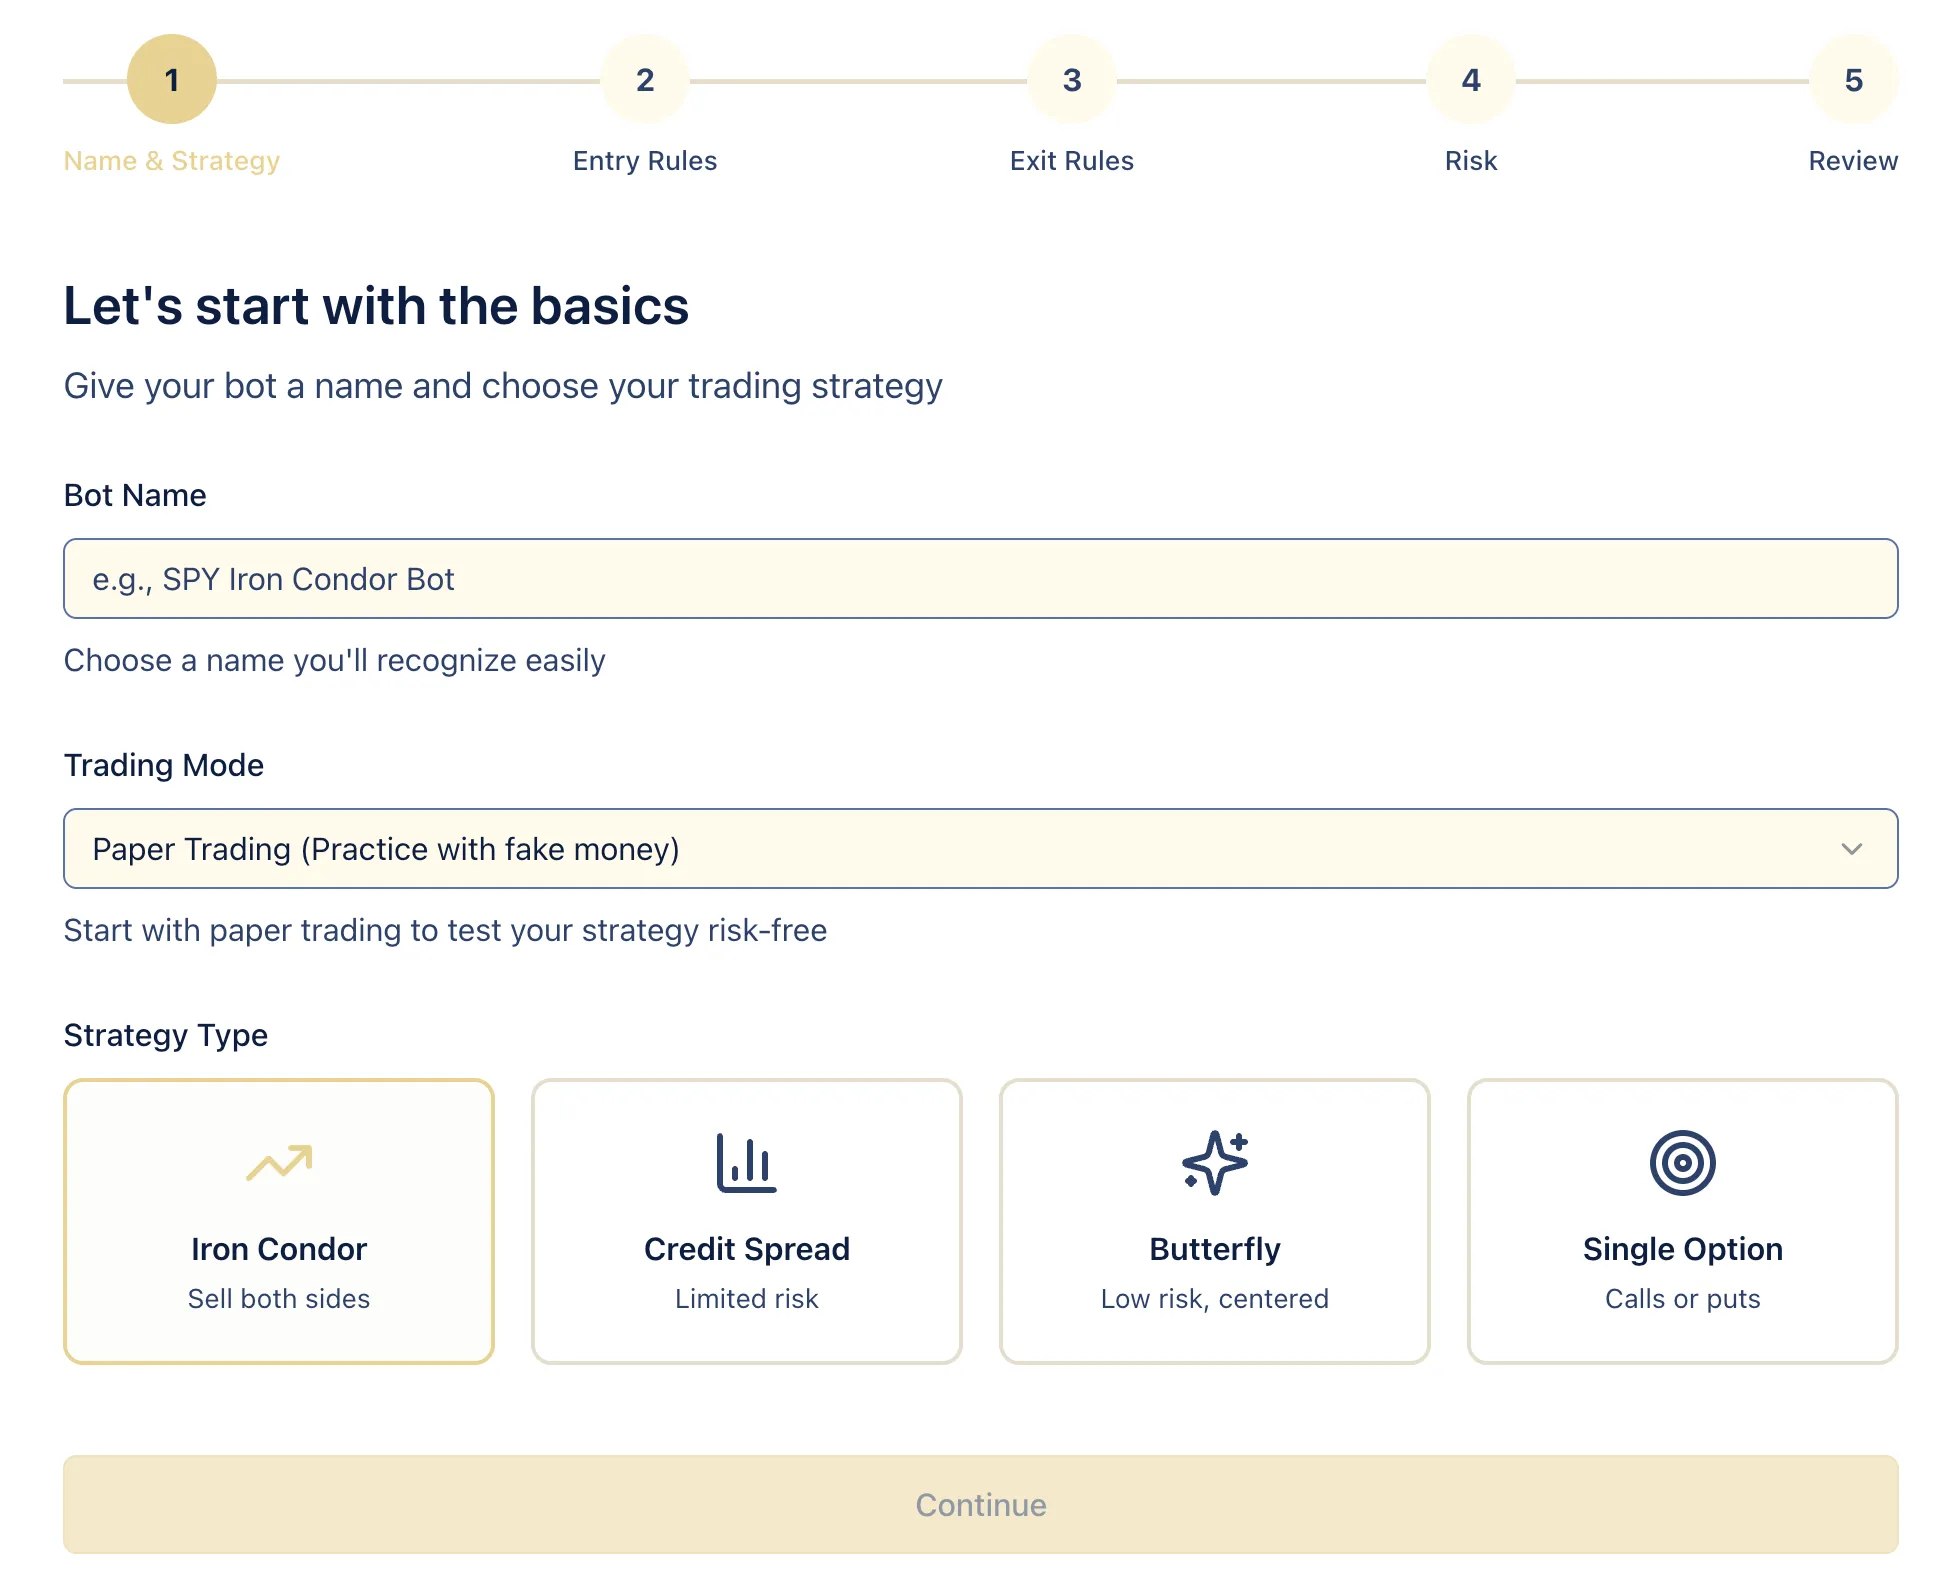
Task: Click step 4 circle in the progress bar
Action: click(x=1470, y=79)
